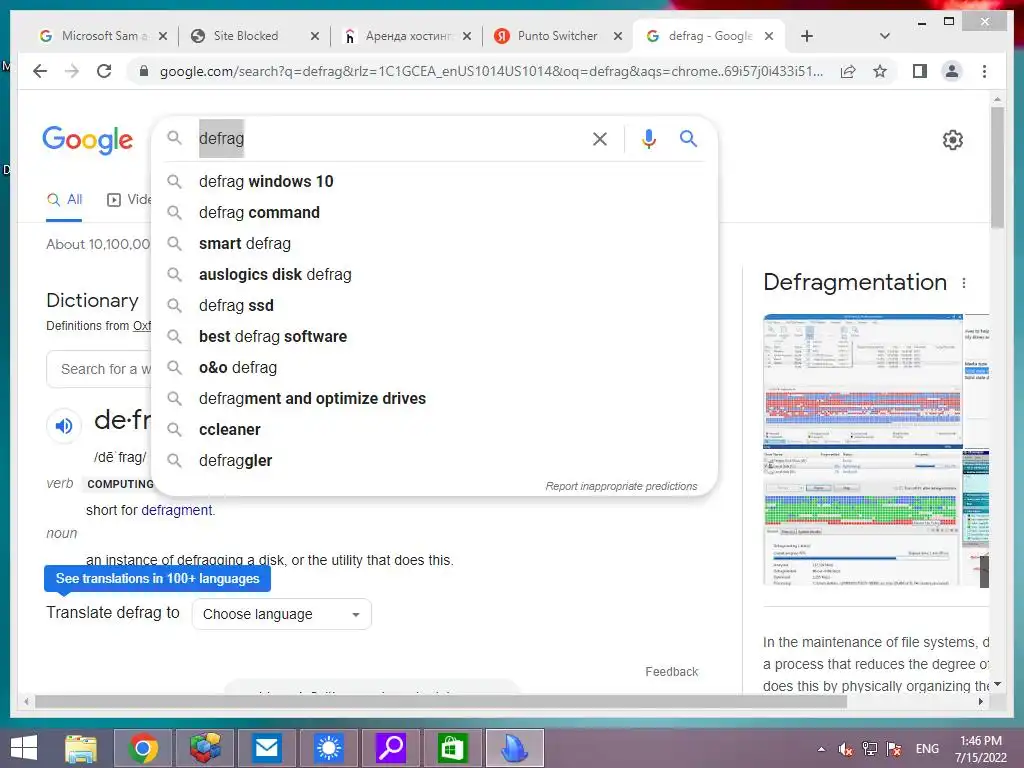The width and height of the screenshot is (1024, 768).
Task: Click the dictionary word search box
Action: [x=99, y=369]
